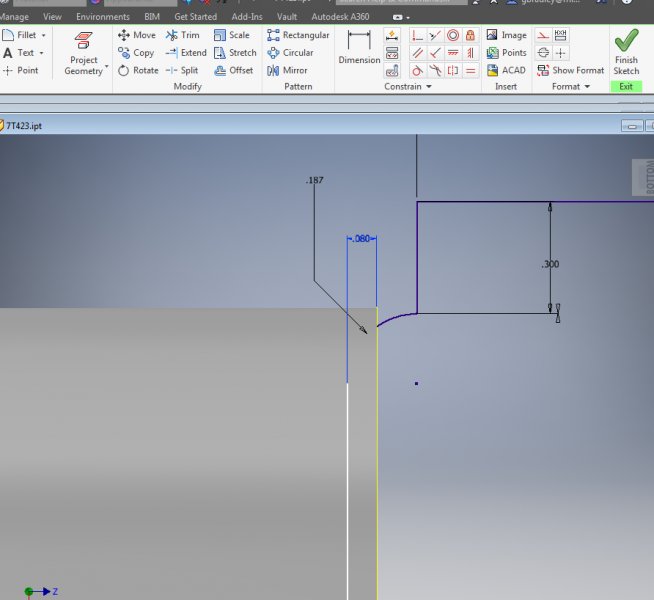
Task: Select the Project Geometry tool
Action: tap(84, 52)
